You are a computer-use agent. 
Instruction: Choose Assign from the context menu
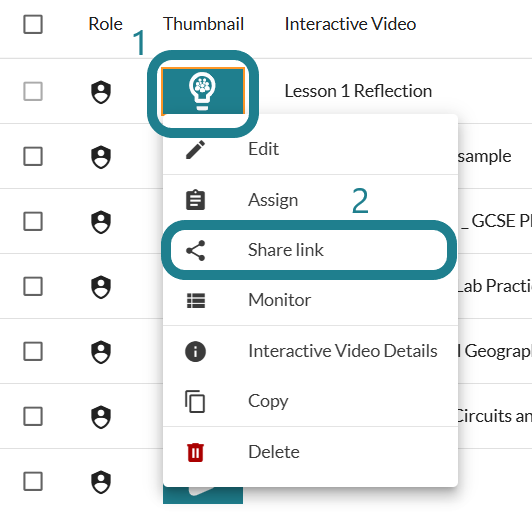pyautogui.click(x=310, y=200)
